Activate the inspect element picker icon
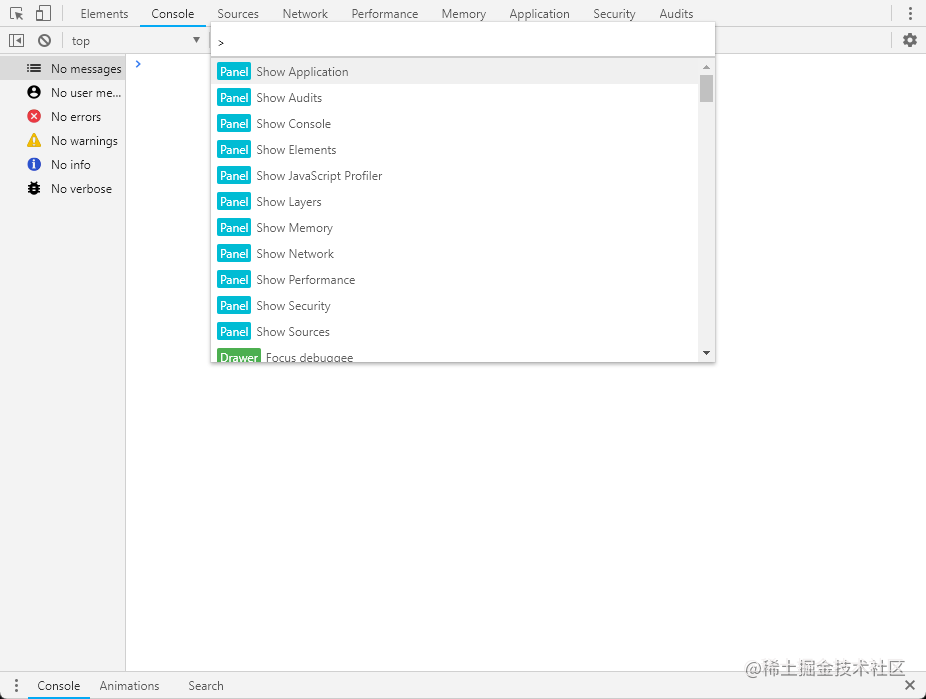Viewport: 926px width, 699px height. [17, 14]
